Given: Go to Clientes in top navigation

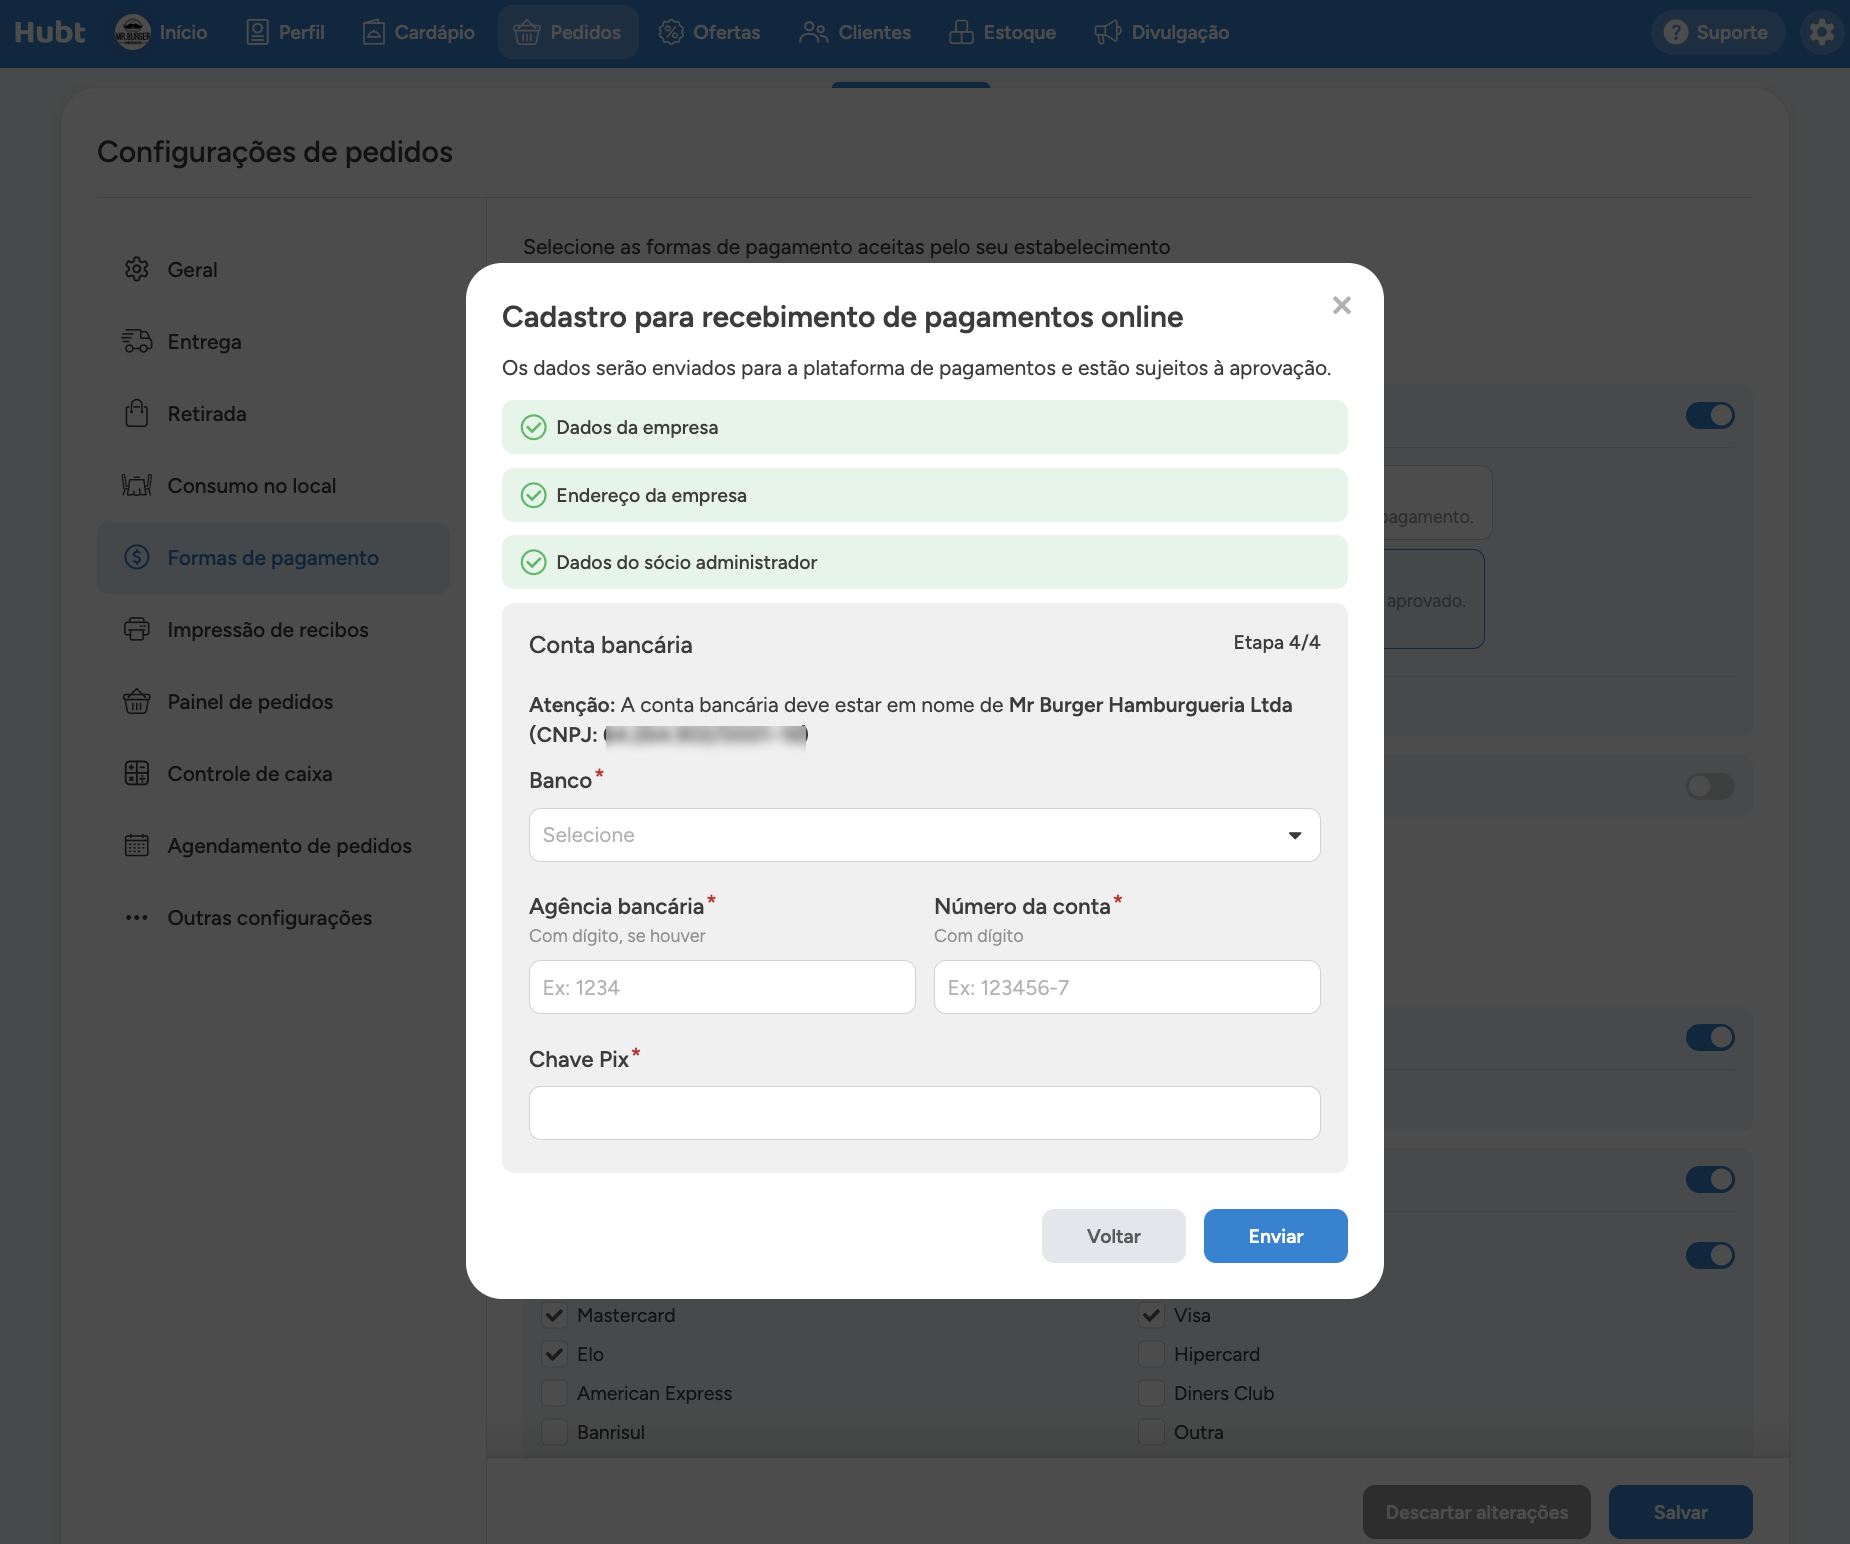Looking at the screenshot, I should [855, 32].
